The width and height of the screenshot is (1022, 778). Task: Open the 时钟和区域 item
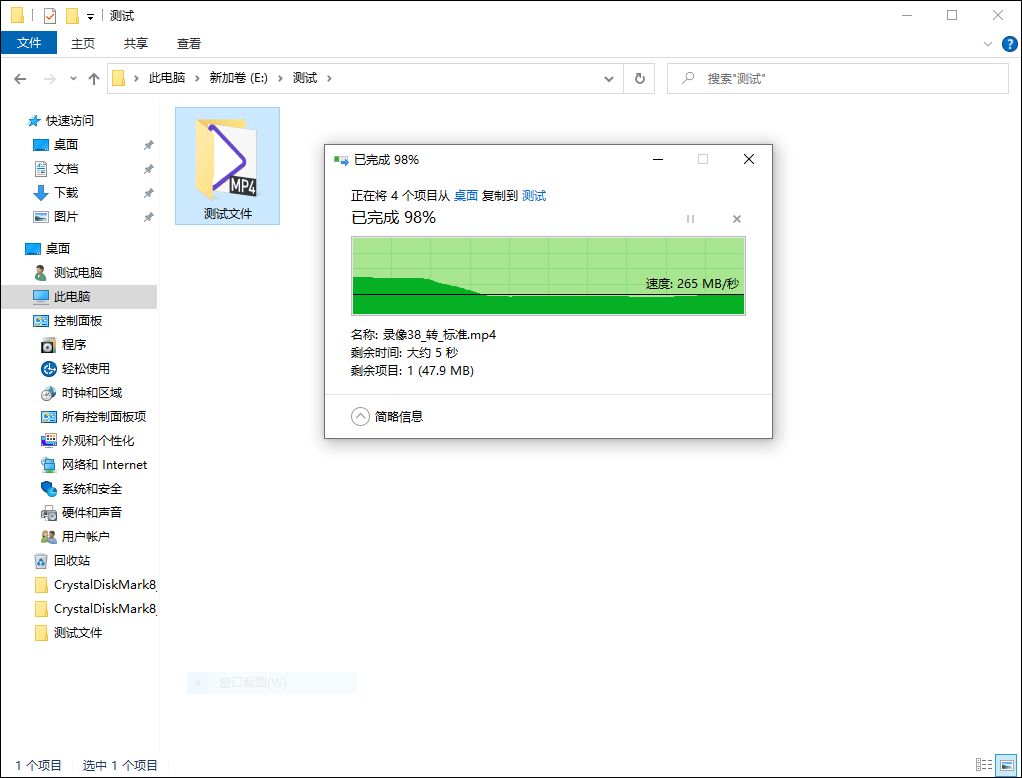click(92, 393)
